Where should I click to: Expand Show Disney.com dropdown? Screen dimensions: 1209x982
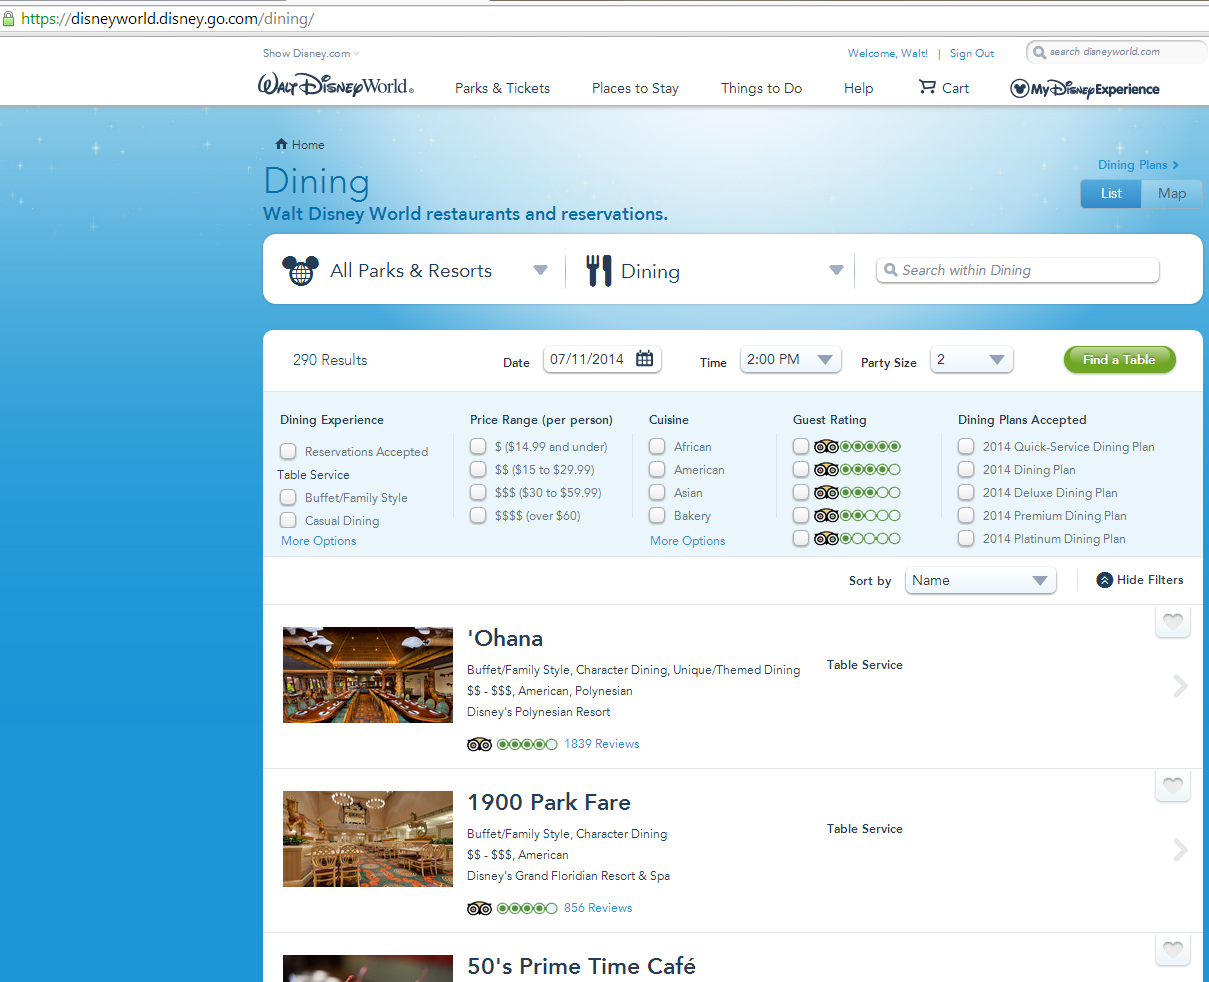point(311,53)
